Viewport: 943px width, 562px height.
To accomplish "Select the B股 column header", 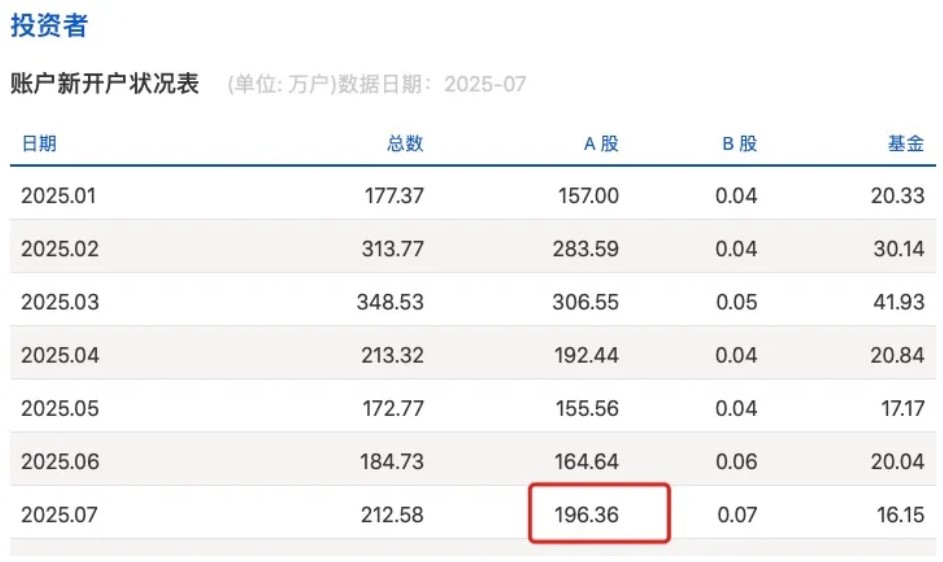I will [x=740, y=143].
